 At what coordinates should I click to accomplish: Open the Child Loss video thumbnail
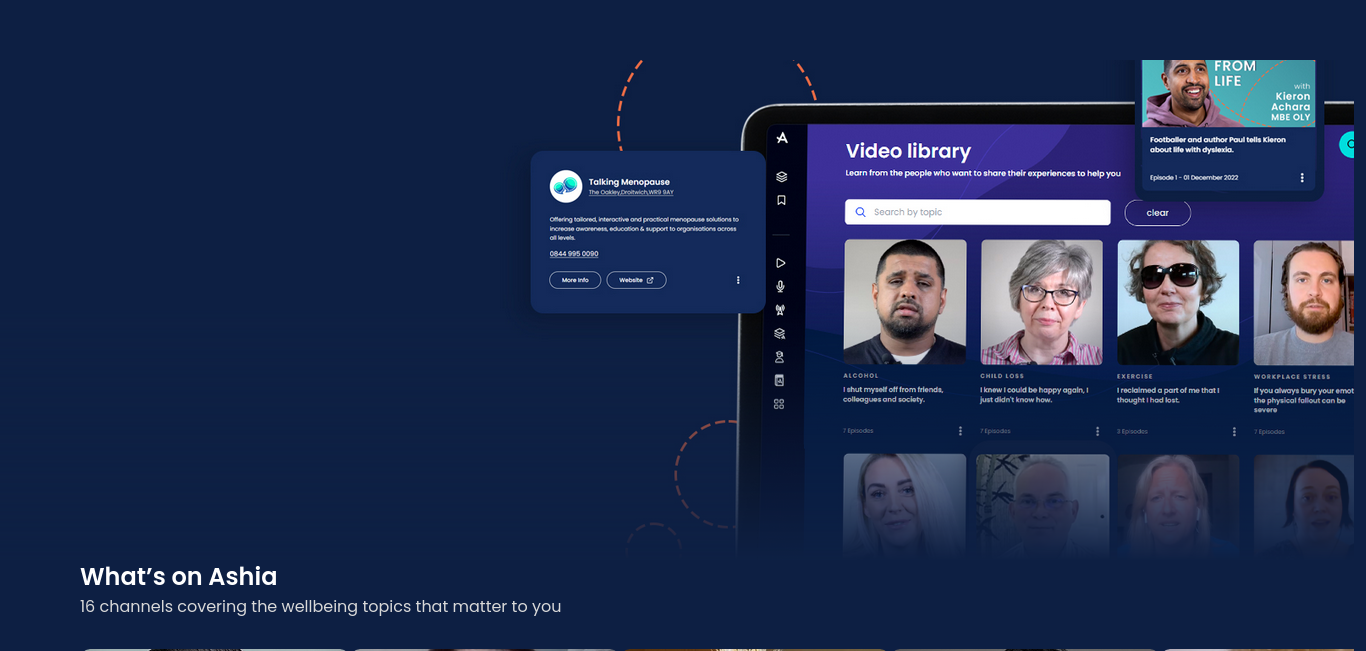tap(1042, 302)
